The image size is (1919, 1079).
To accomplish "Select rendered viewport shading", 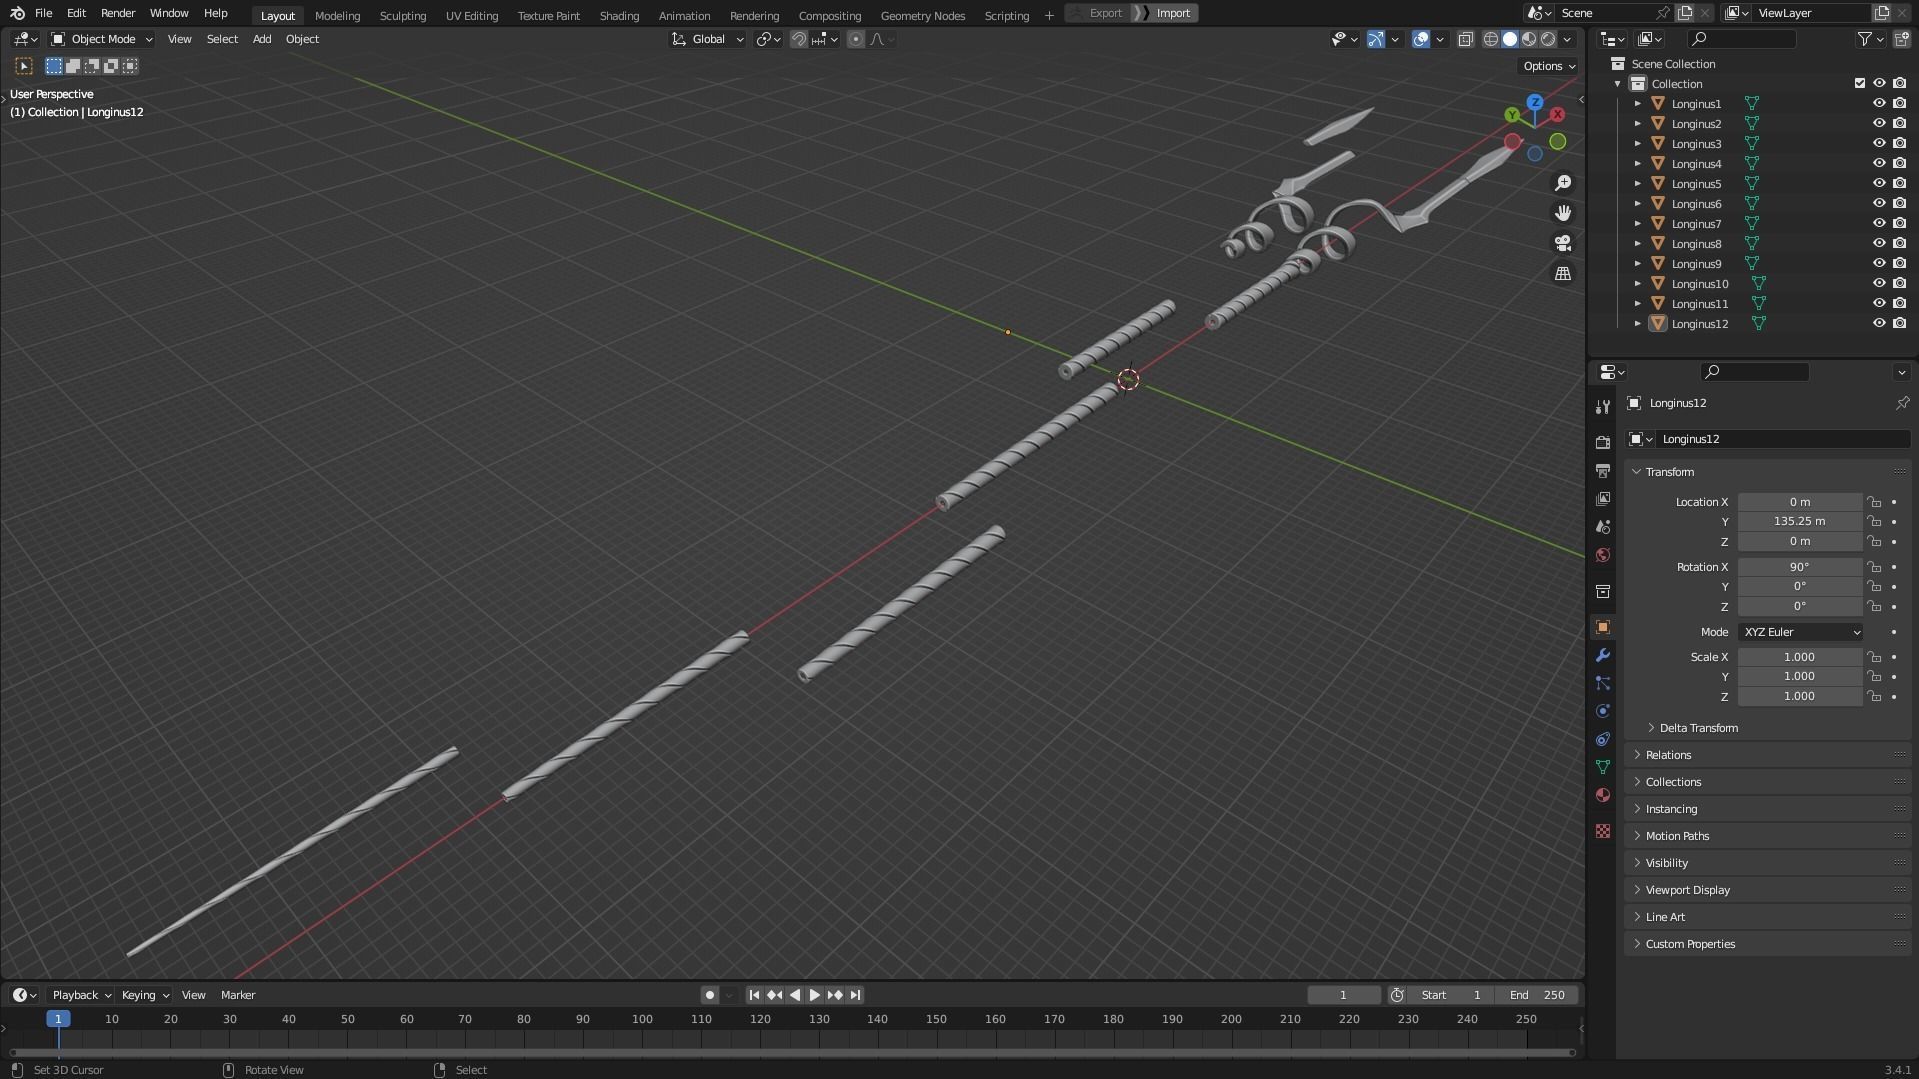I will 1548,39.
